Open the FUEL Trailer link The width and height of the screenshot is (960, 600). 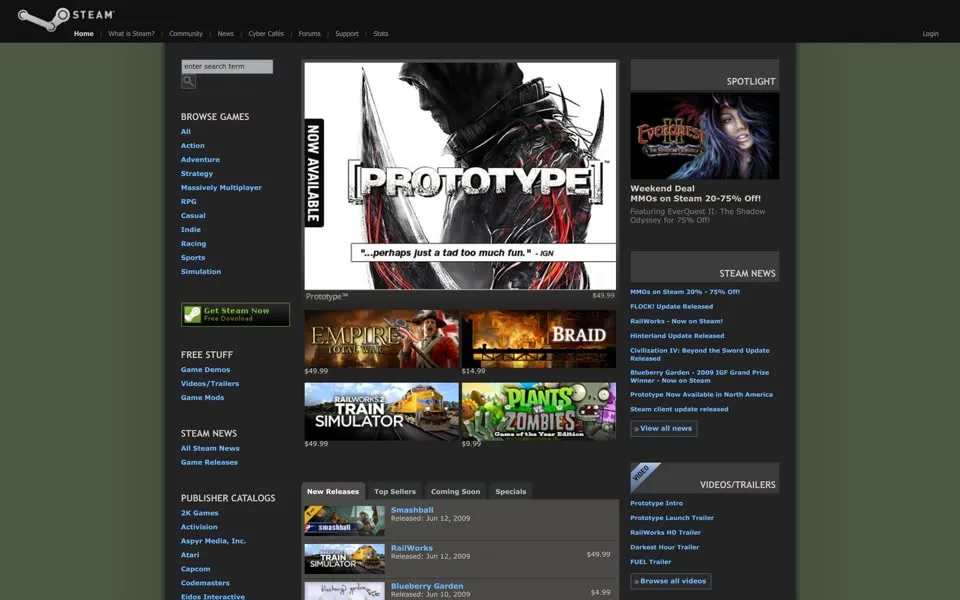650,562
